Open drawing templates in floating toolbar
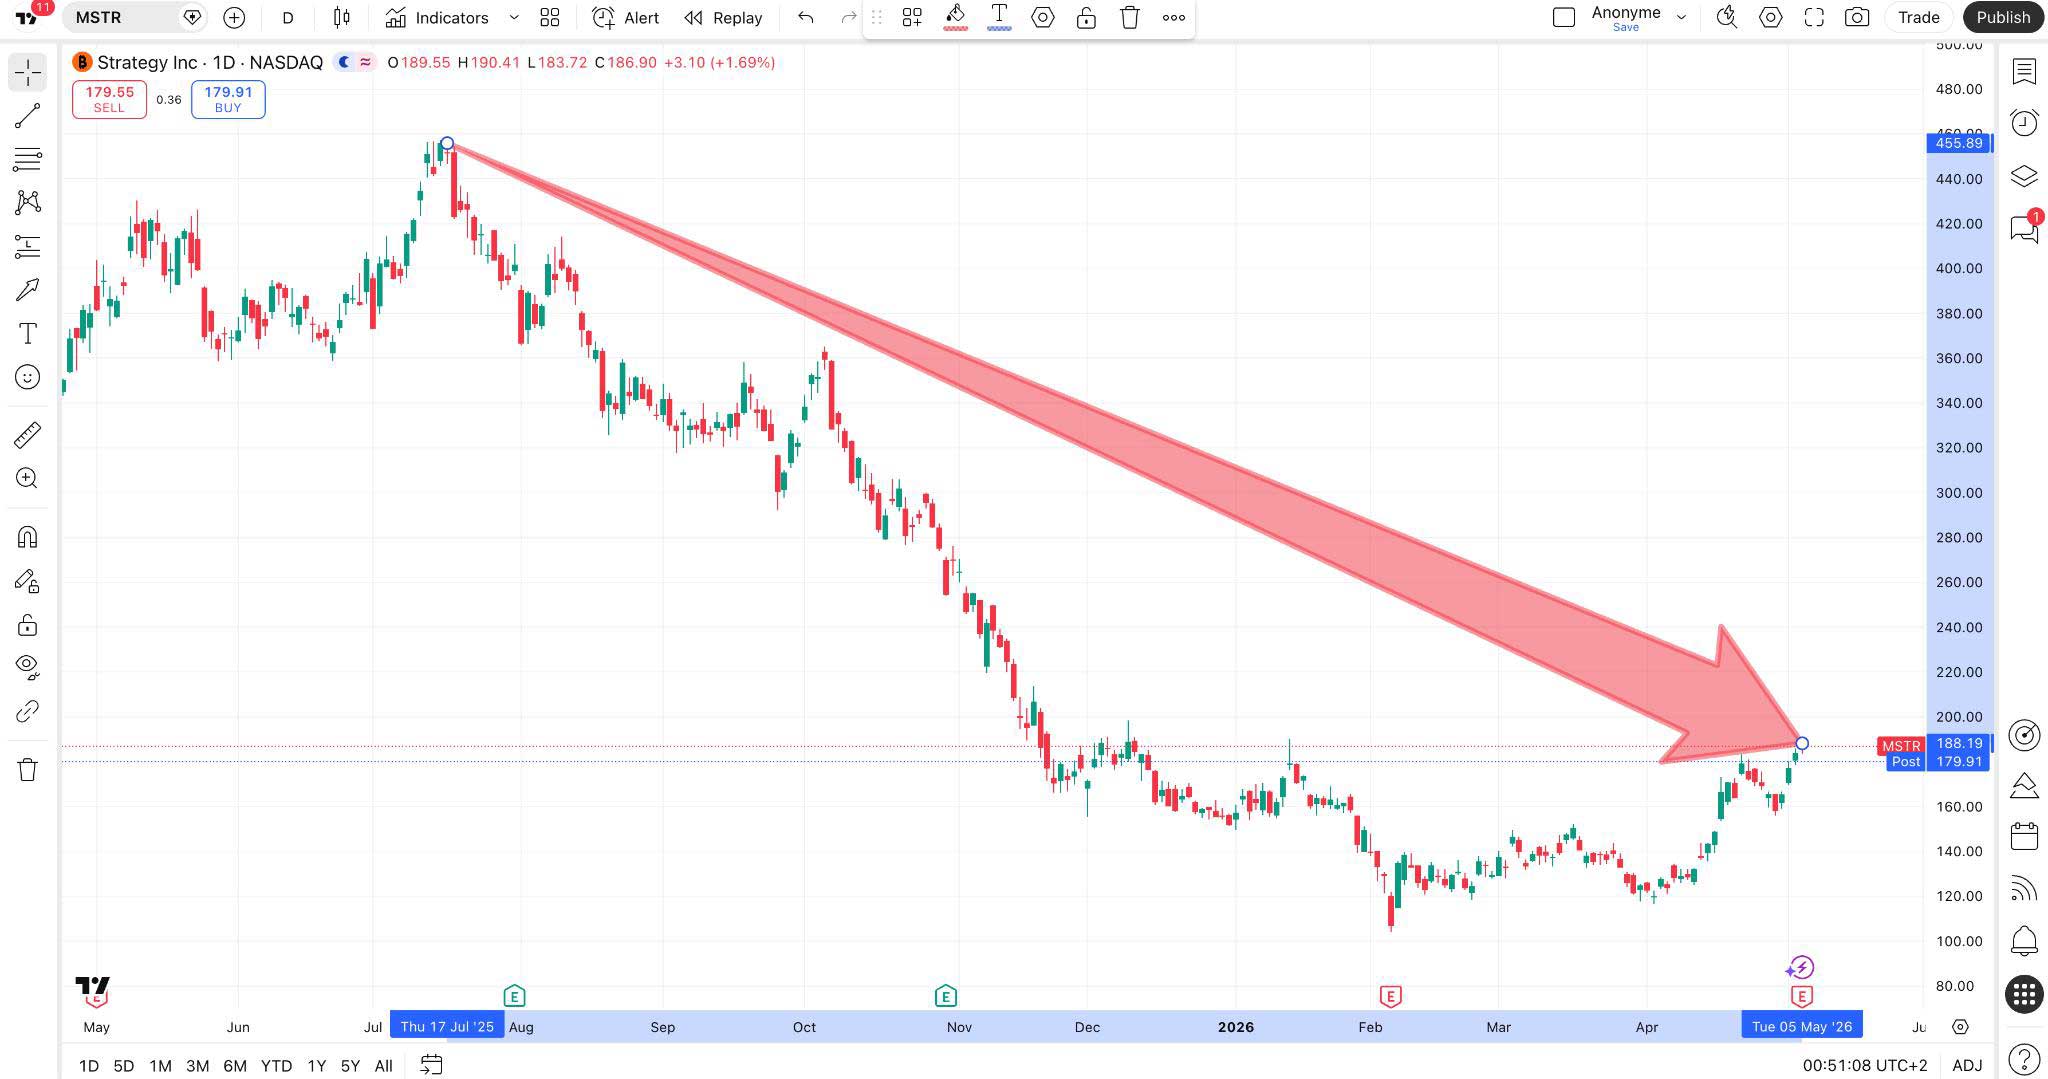This screenshot has width=2048, height=1079. pyautogui.click(x=912, y=17)
